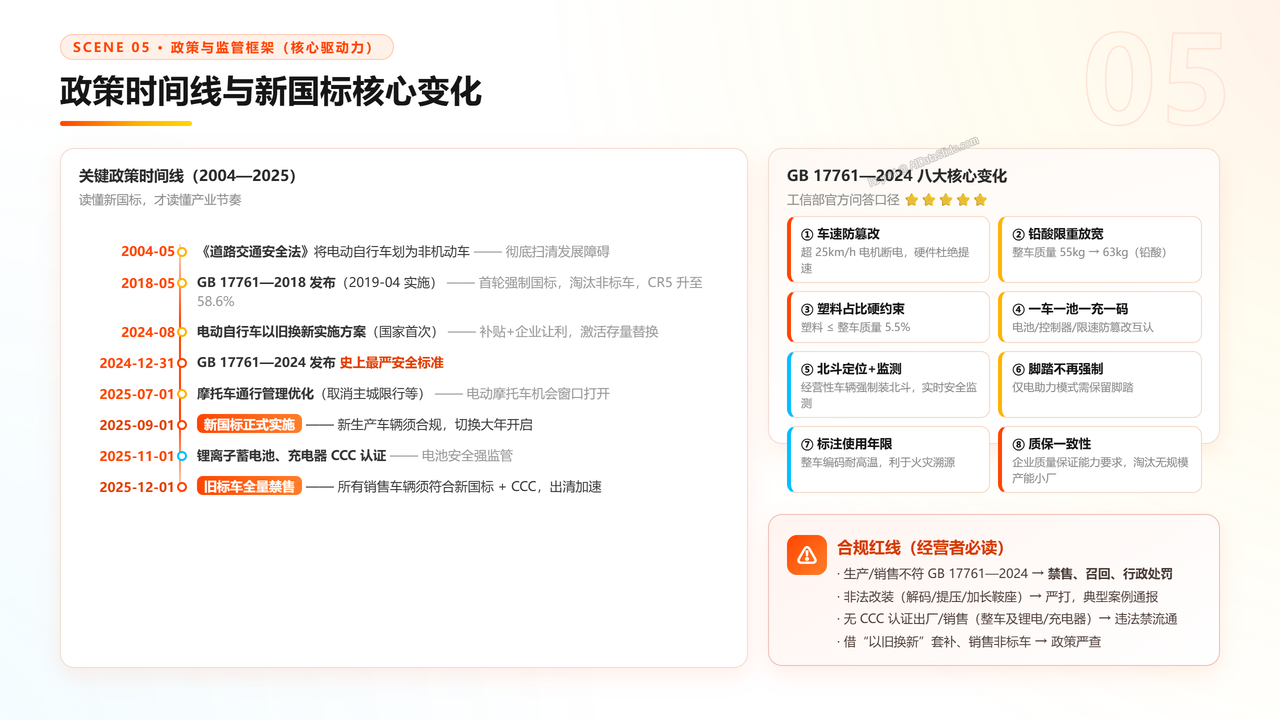Open the ② 铅酸限重放宽 card

[x=1100, y=250]
